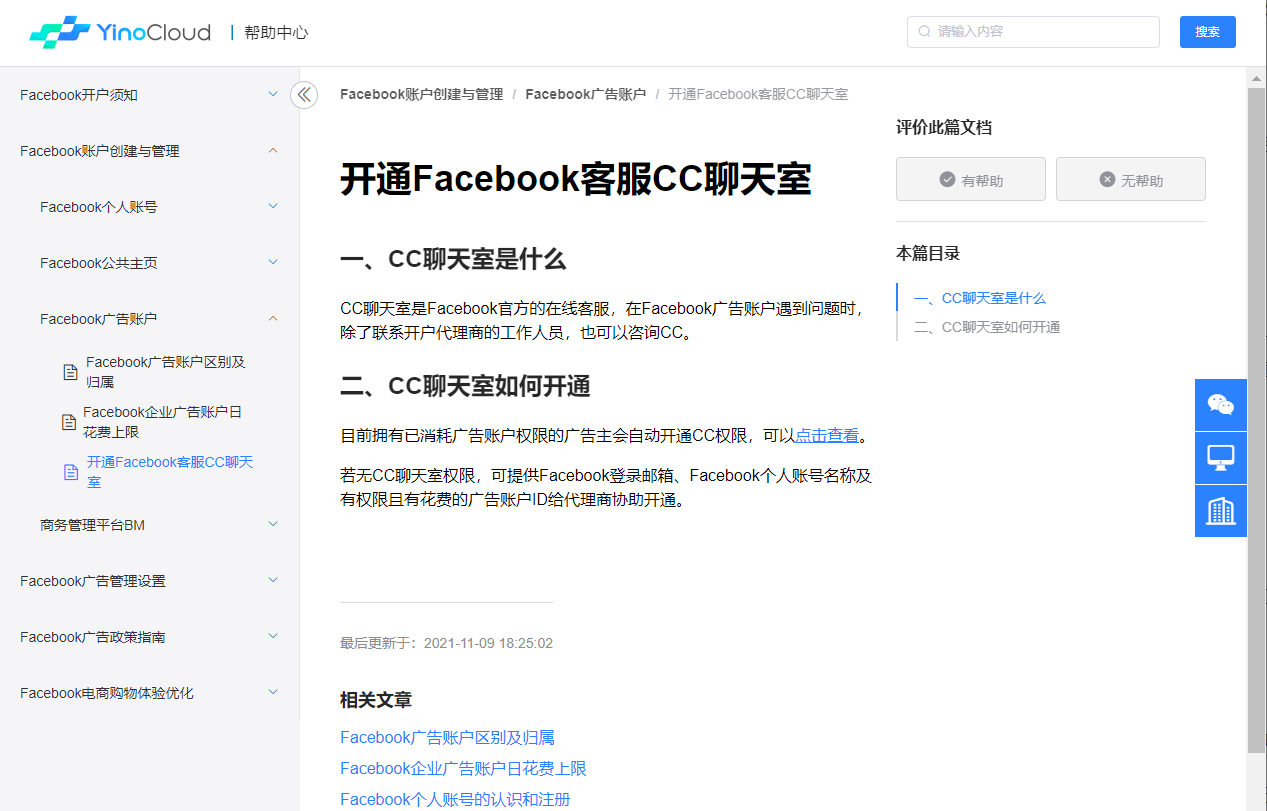The width and height of the screenshot is (1267, 811).
Task: Click the computer monitor floating icon
Action: pyautogui.click(x=1220, y=458)
